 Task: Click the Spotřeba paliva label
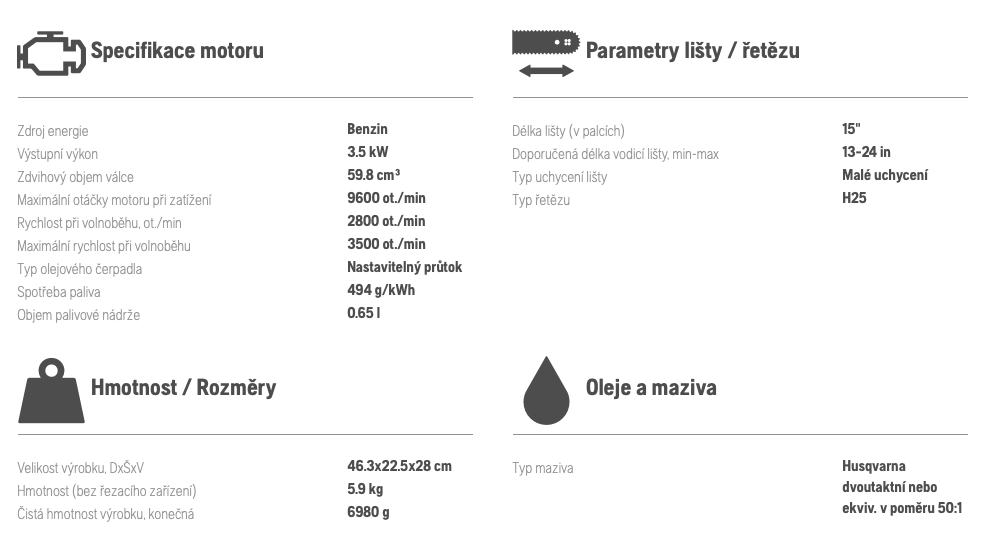point(58,292)
